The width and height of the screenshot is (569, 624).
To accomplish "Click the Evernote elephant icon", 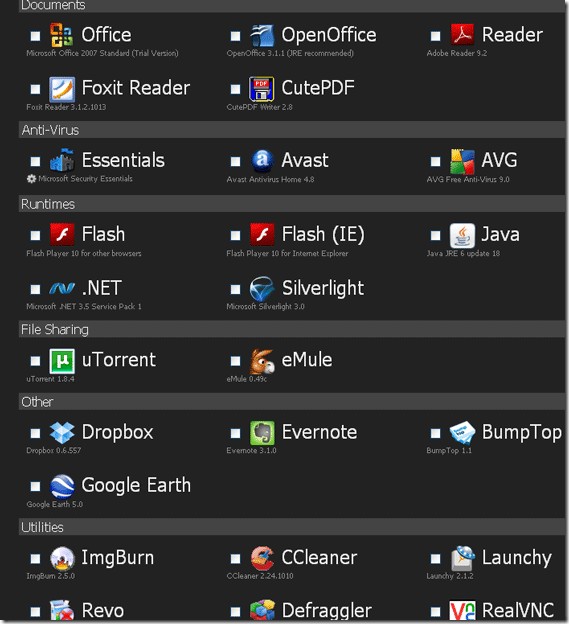I will coord(262,433).
